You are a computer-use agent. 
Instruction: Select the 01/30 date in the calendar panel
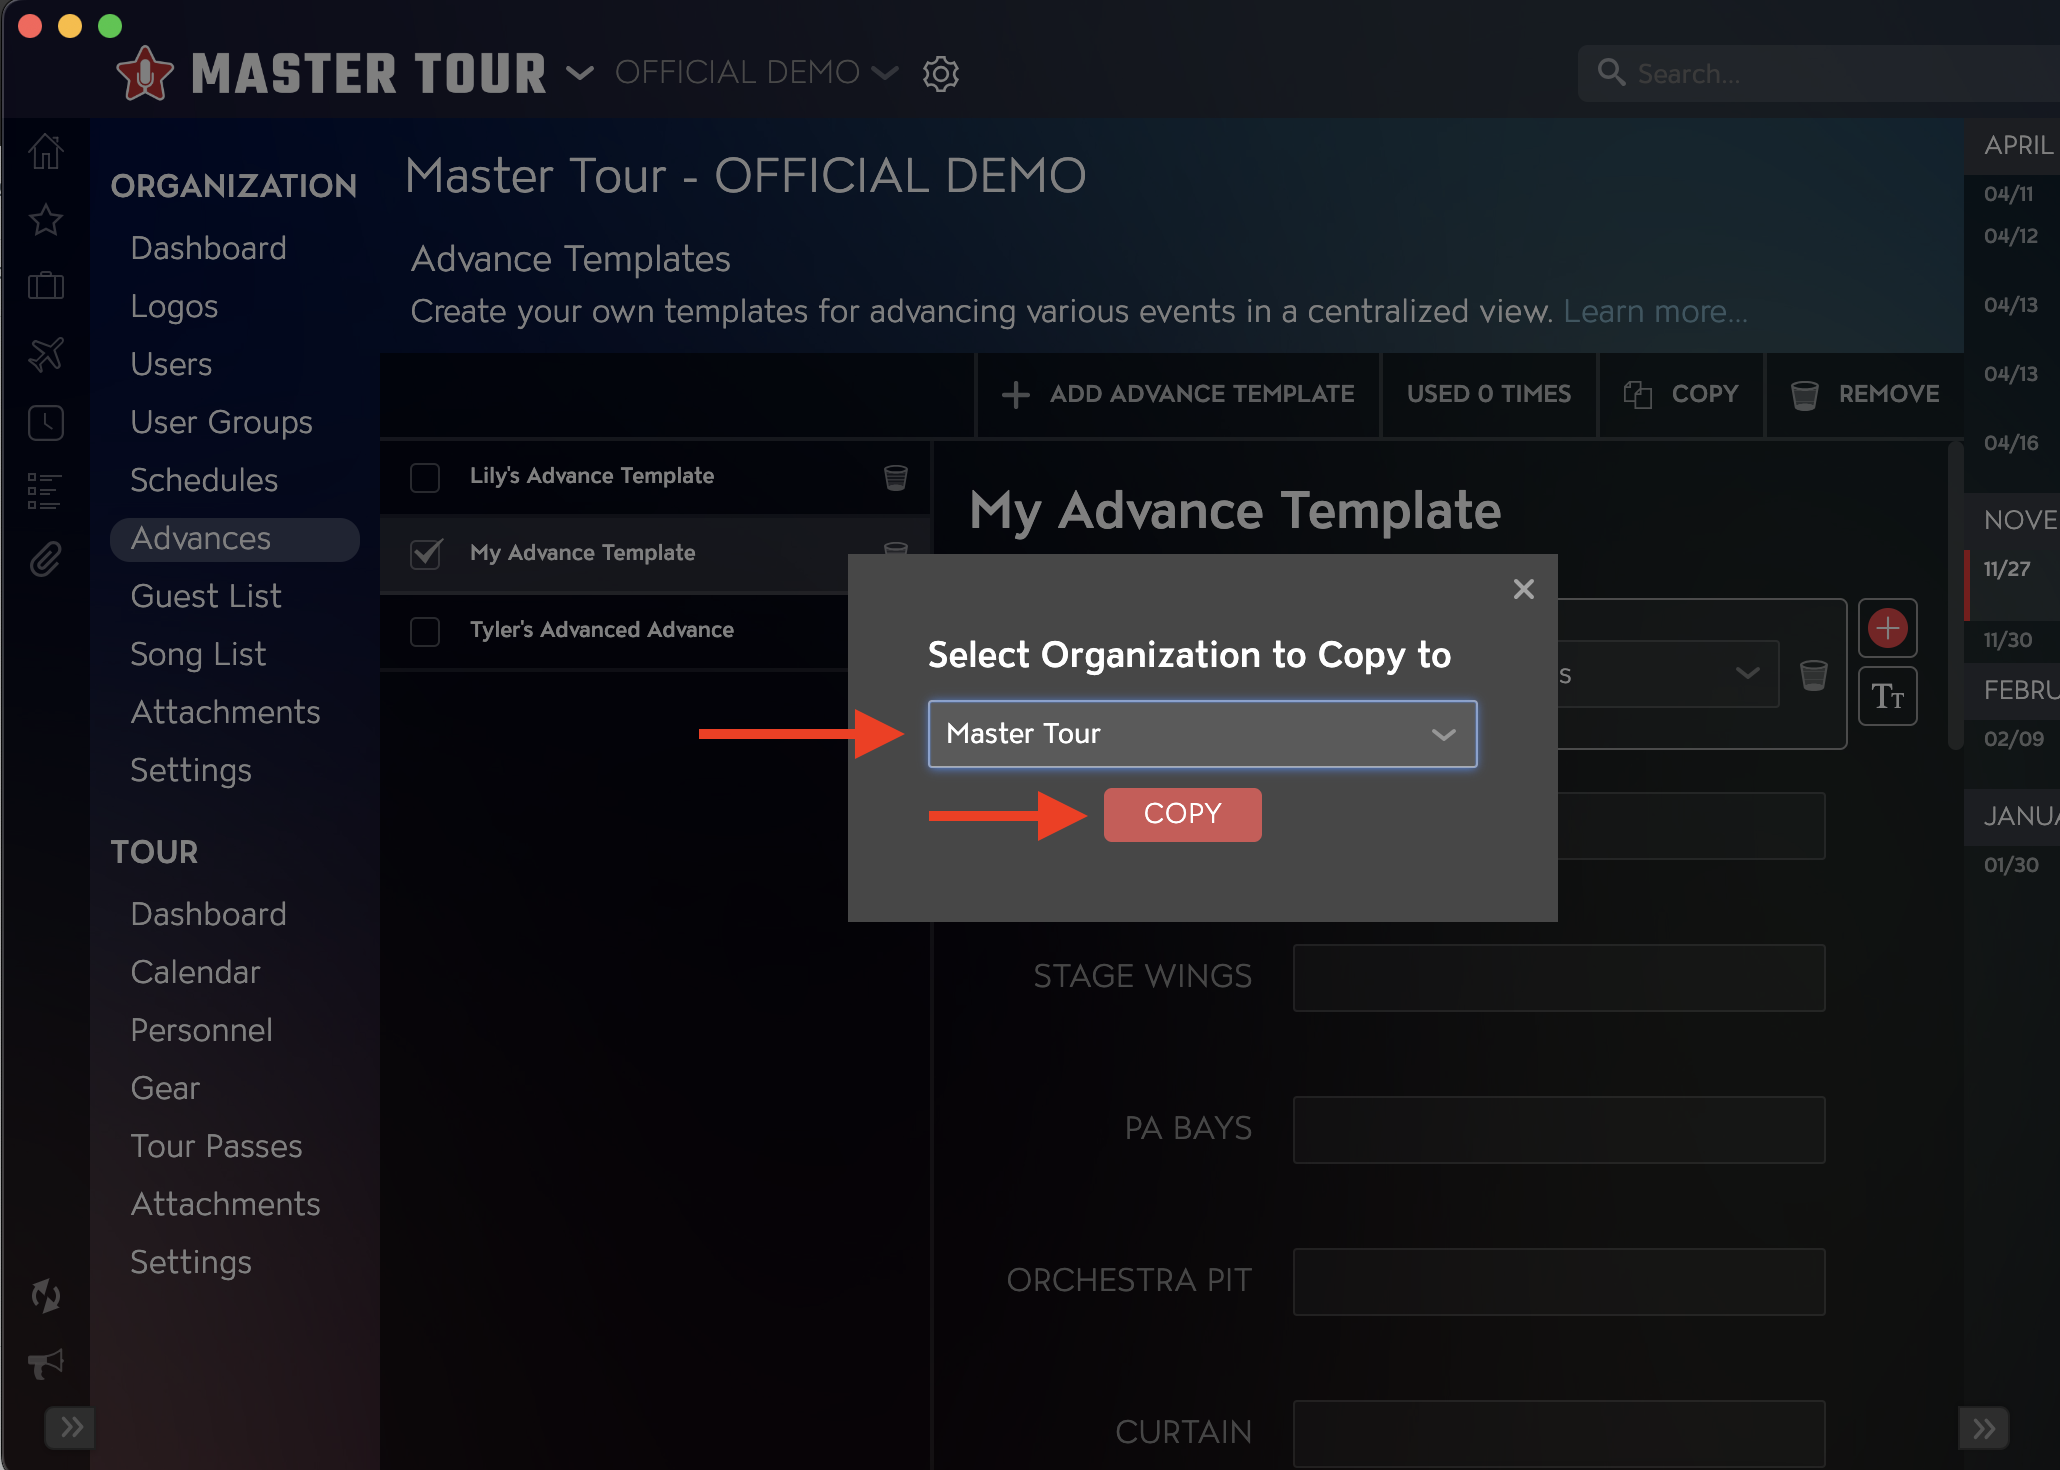click(2012, 865)
